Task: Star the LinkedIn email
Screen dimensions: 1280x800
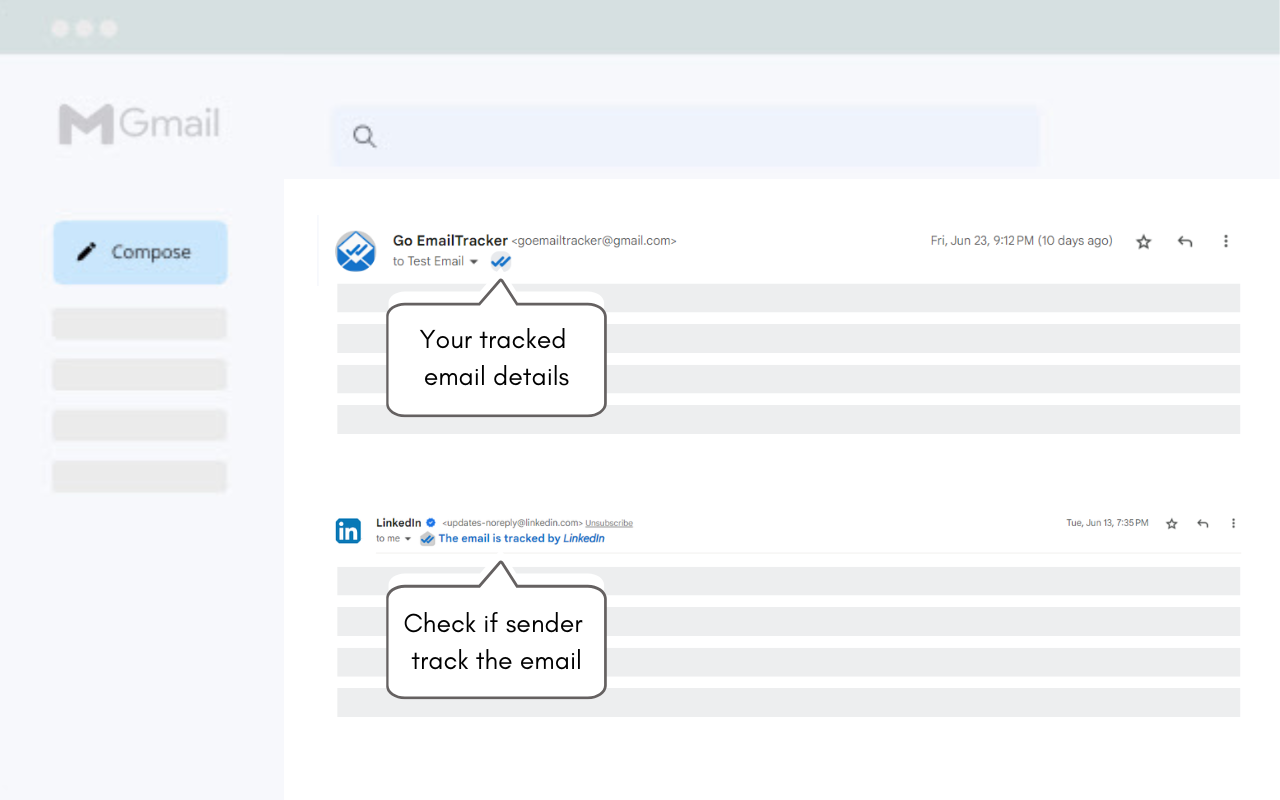Action: [x=1171, y=522]
